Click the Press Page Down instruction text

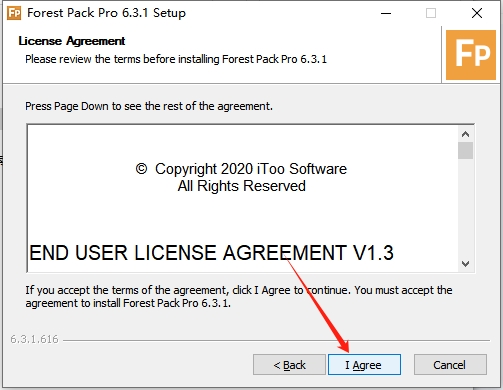(x=149, y=106)
